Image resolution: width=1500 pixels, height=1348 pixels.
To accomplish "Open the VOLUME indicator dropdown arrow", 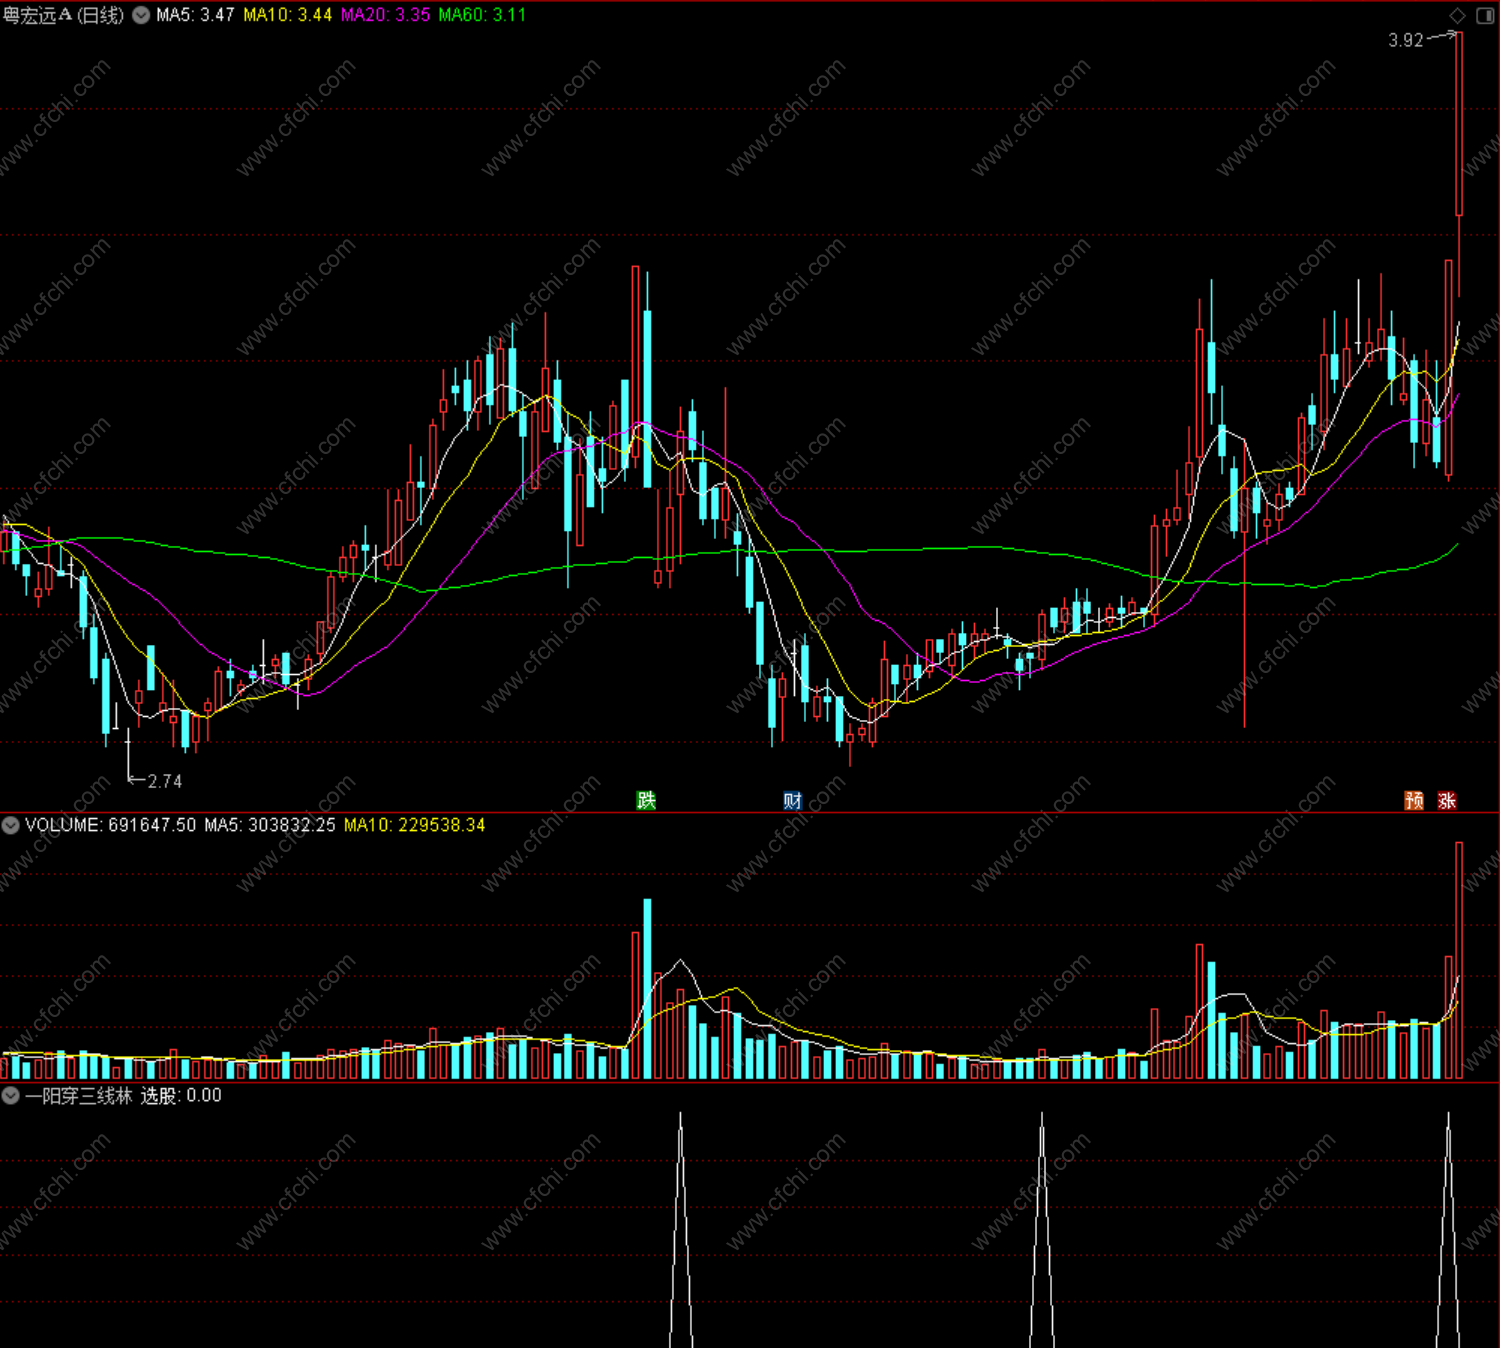I will point(11,825).
